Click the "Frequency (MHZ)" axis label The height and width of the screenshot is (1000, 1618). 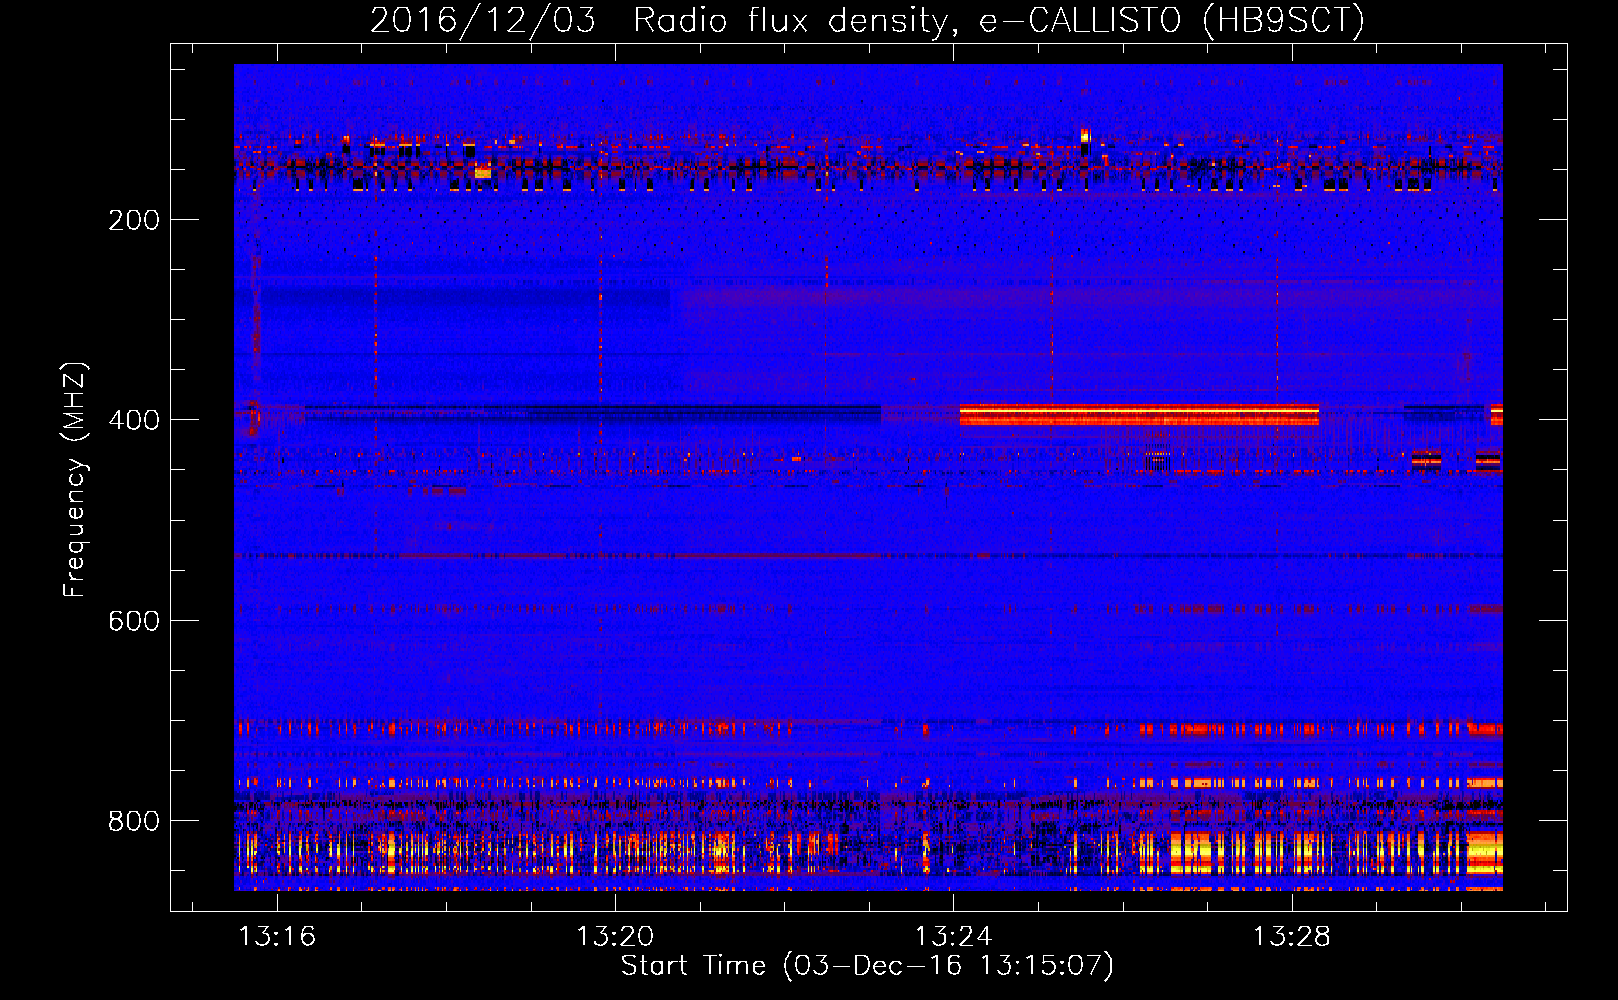pos(75,480)
